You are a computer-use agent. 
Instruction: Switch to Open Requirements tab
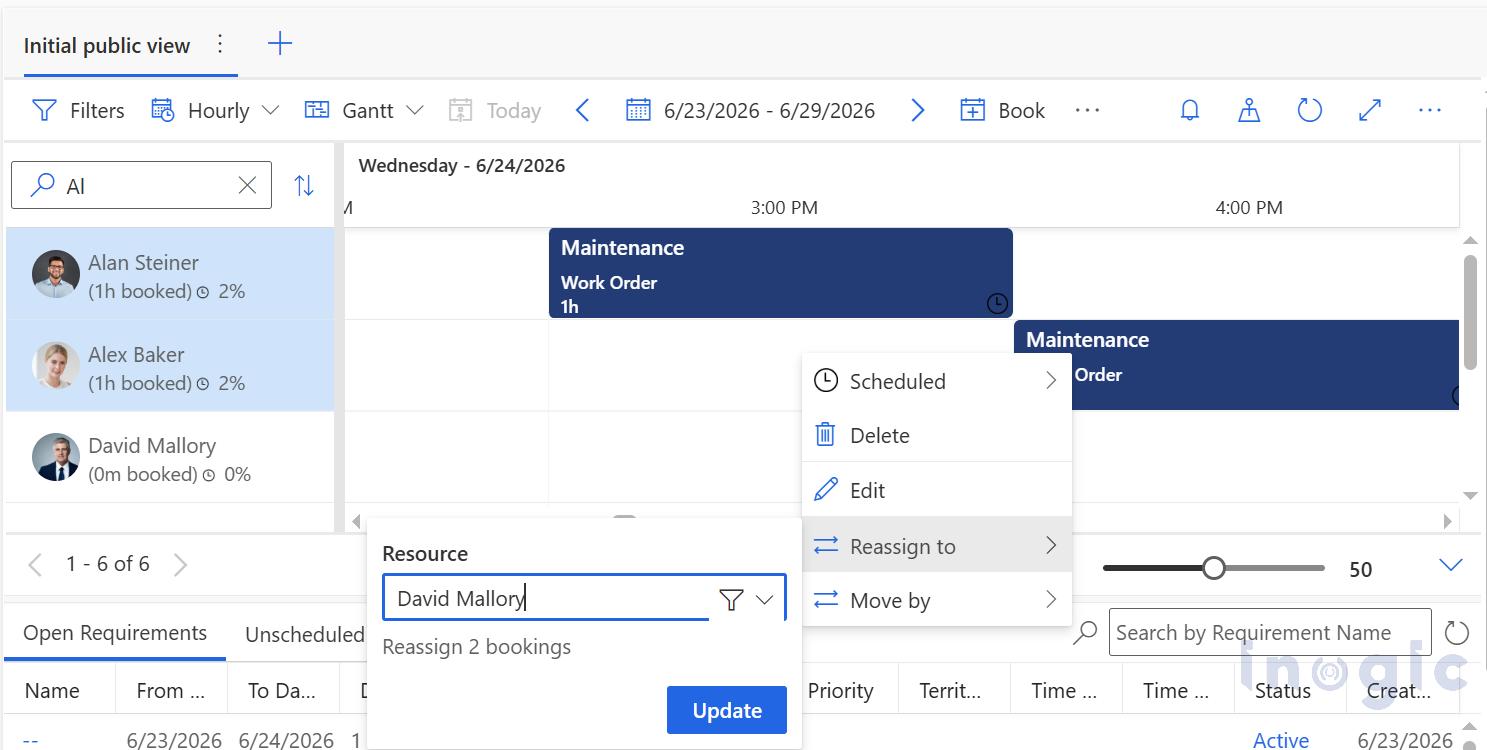115,633
